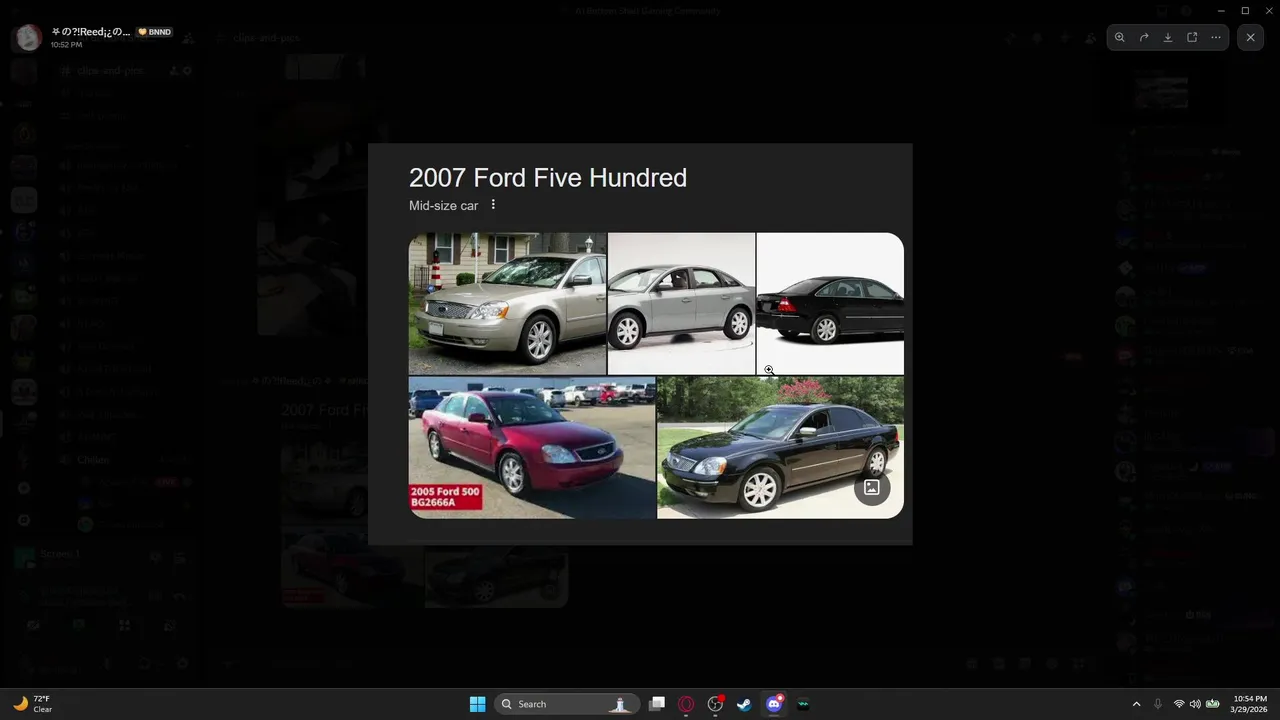
Task: Click the Discord taskbar icon
Action: click(x=774, y=704)
